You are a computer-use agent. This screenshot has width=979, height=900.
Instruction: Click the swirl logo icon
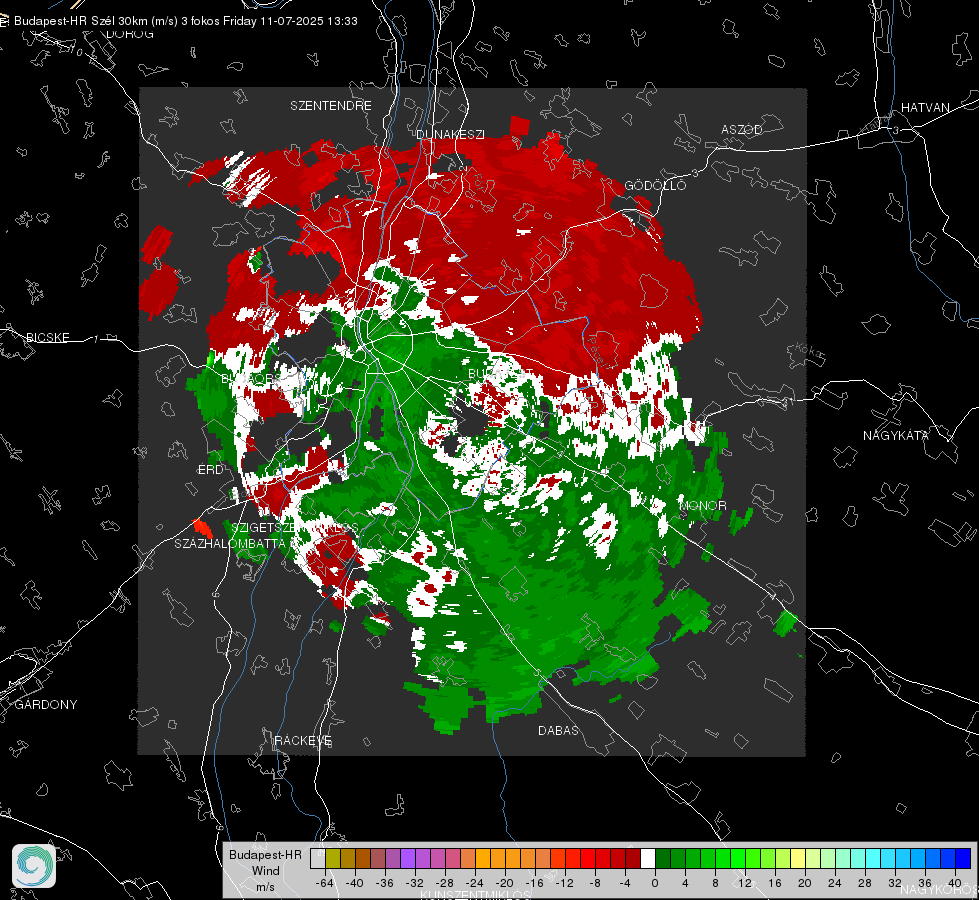34,866
